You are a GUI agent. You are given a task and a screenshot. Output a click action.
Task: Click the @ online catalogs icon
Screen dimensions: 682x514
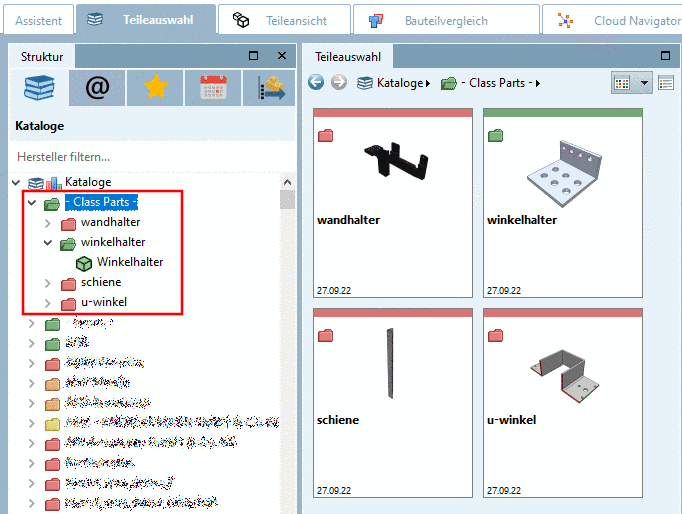click(x=97, y=88)
